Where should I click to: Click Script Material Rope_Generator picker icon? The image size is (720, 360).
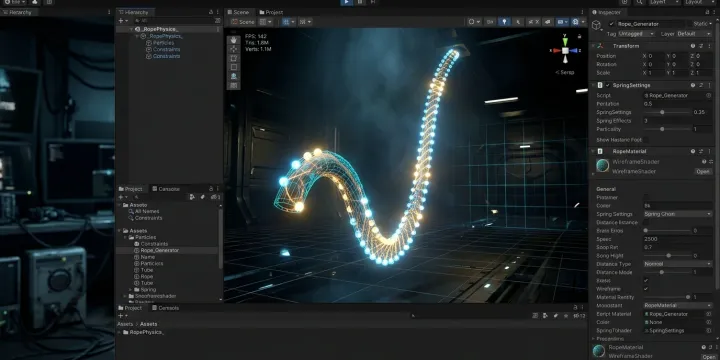pyautogui.click(x=708, y=314)
